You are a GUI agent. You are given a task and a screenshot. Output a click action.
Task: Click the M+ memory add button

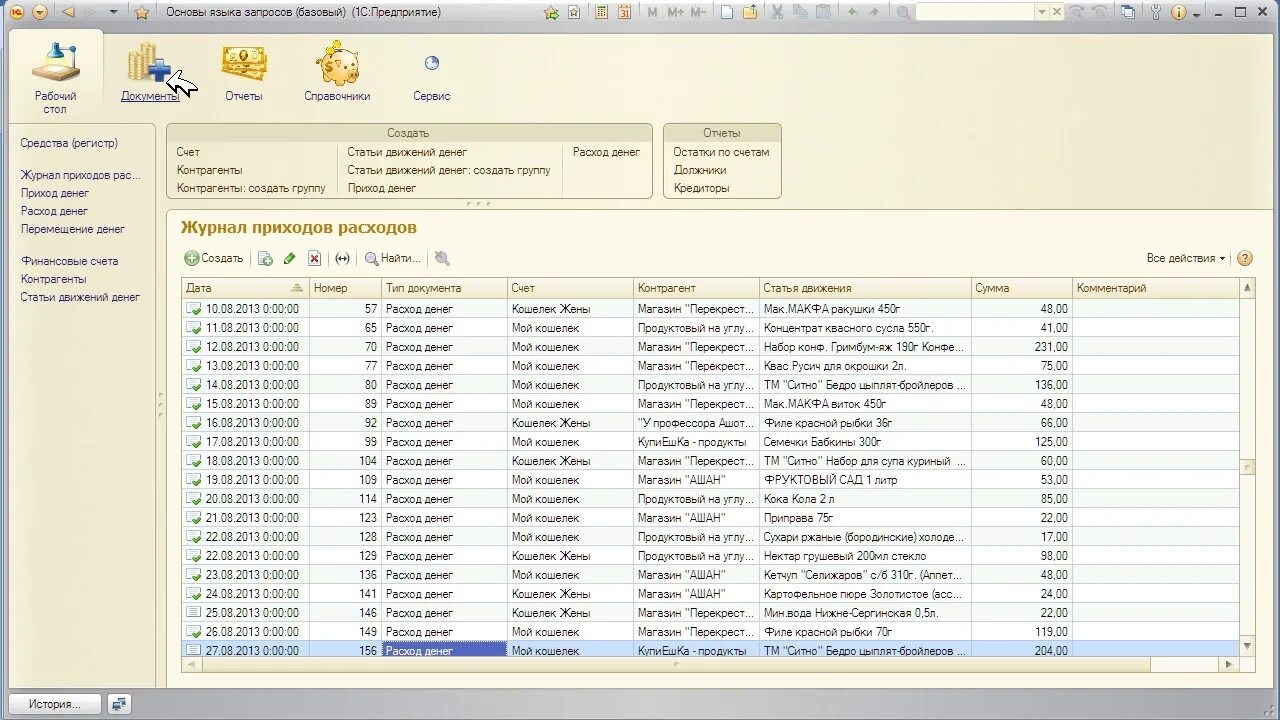675,12
